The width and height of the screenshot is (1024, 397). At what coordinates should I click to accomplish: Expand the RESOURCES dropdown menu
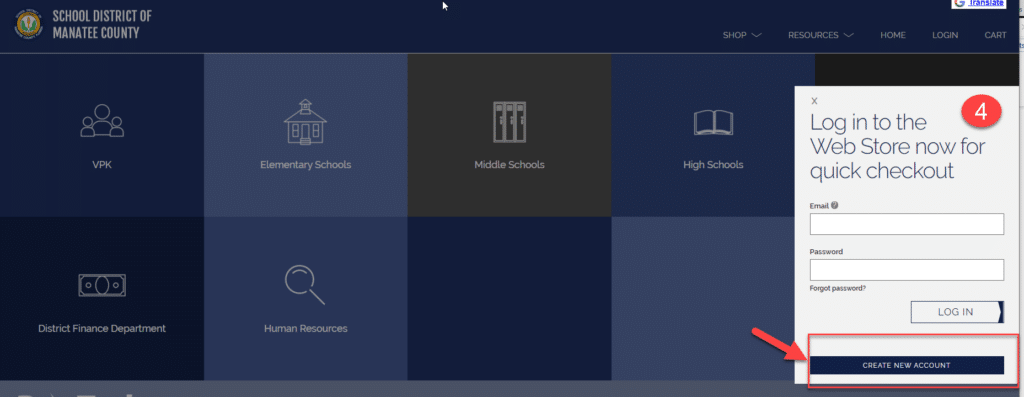point(820,35)
